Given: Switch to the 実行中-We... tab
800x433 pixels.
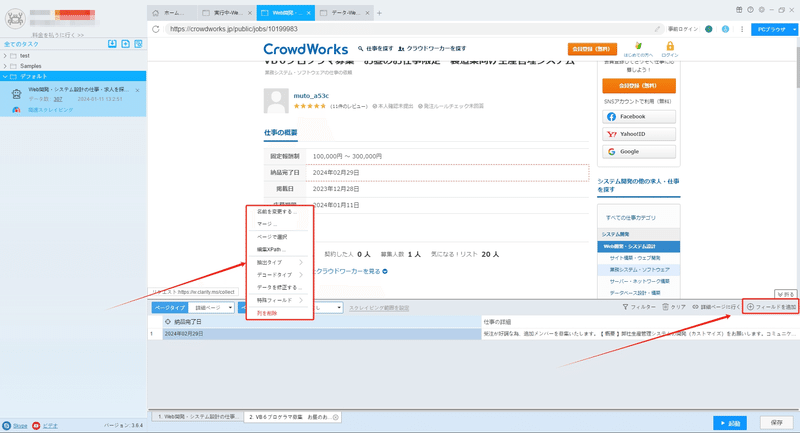Looking at the screenshot, I should (x=226, y=13).
